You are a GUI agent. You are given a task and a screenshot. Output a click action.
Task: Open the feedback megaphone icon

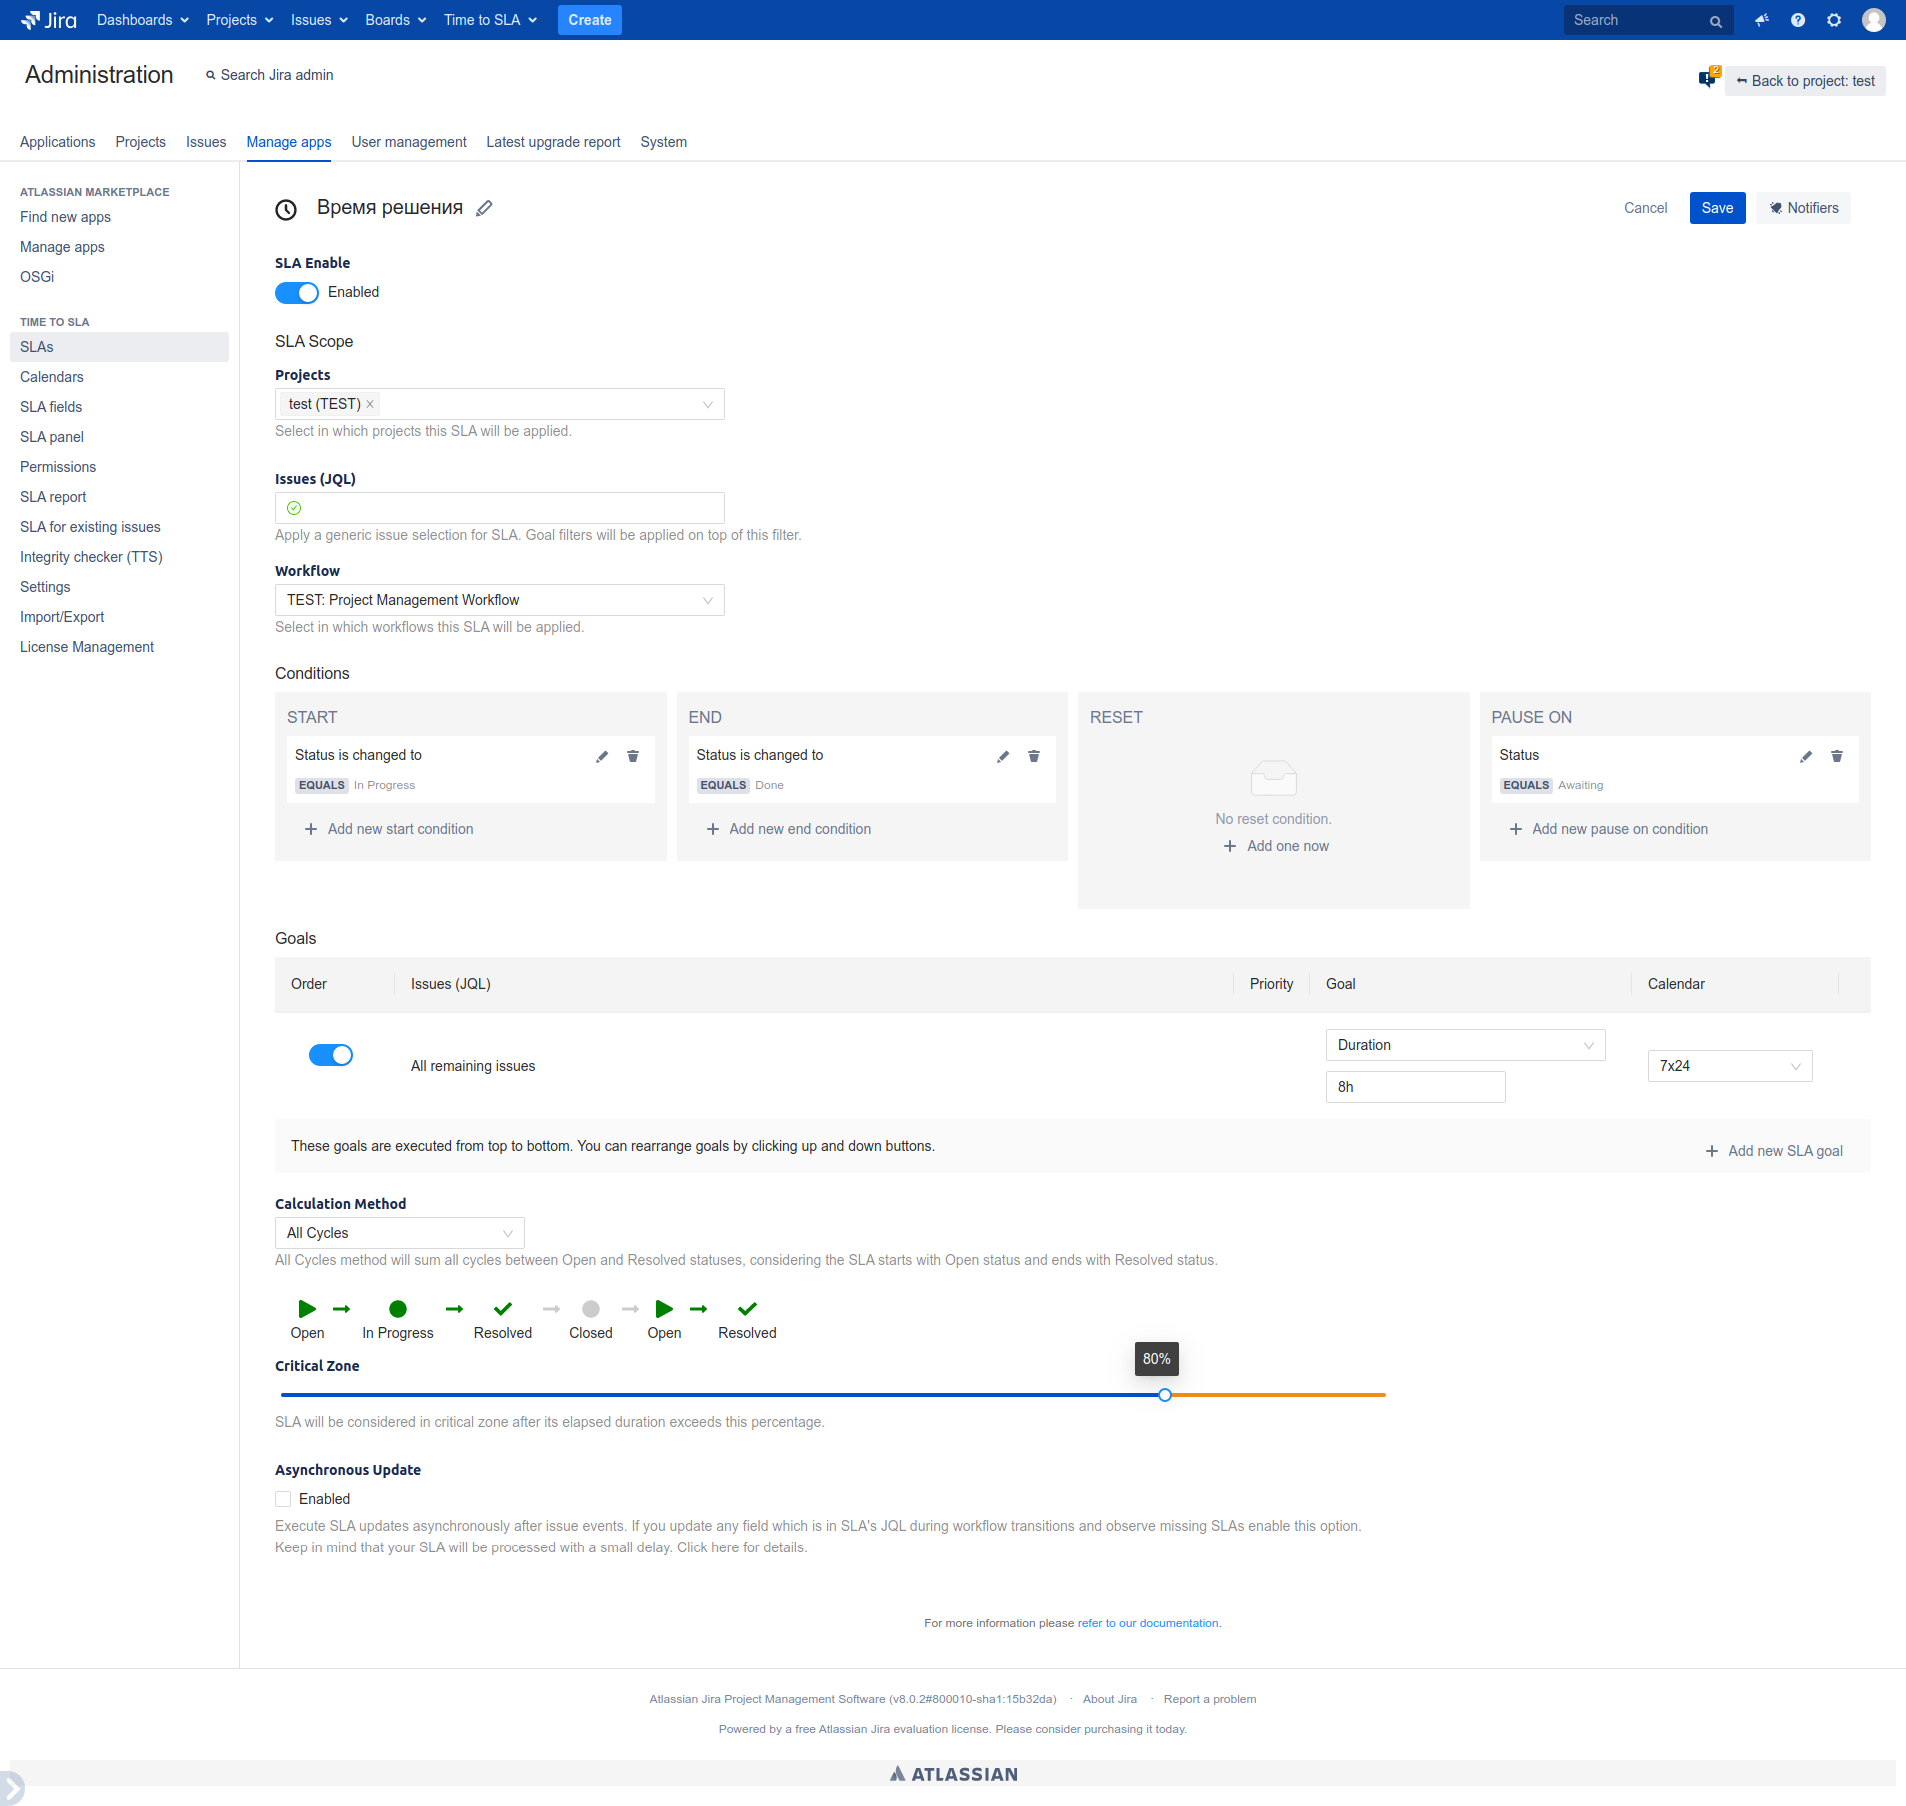click(x=1762, y=20)
